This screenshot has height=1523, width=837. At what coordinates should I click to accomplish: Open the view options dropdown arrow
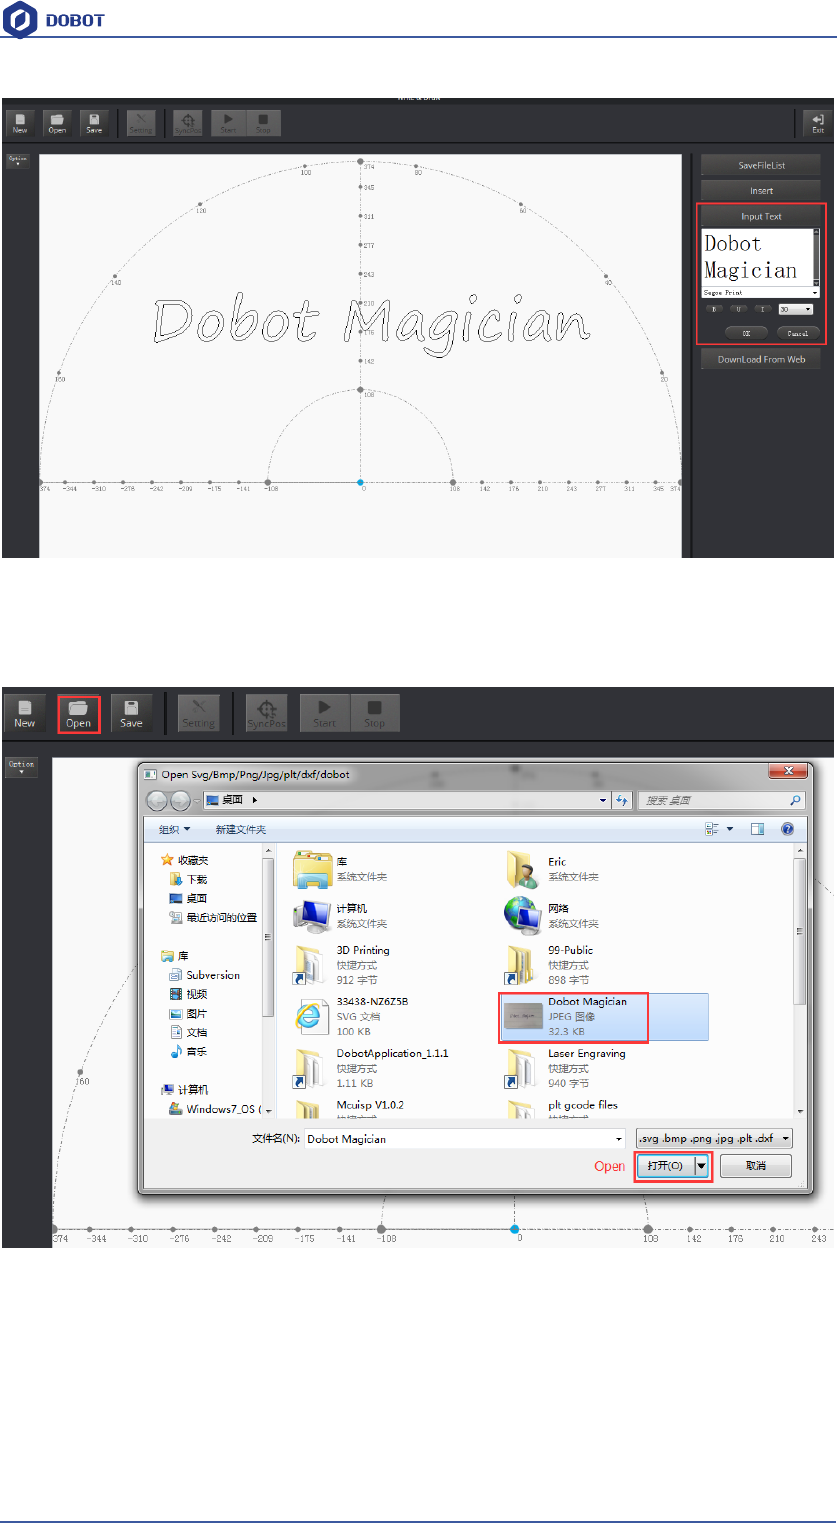[730, 829]
